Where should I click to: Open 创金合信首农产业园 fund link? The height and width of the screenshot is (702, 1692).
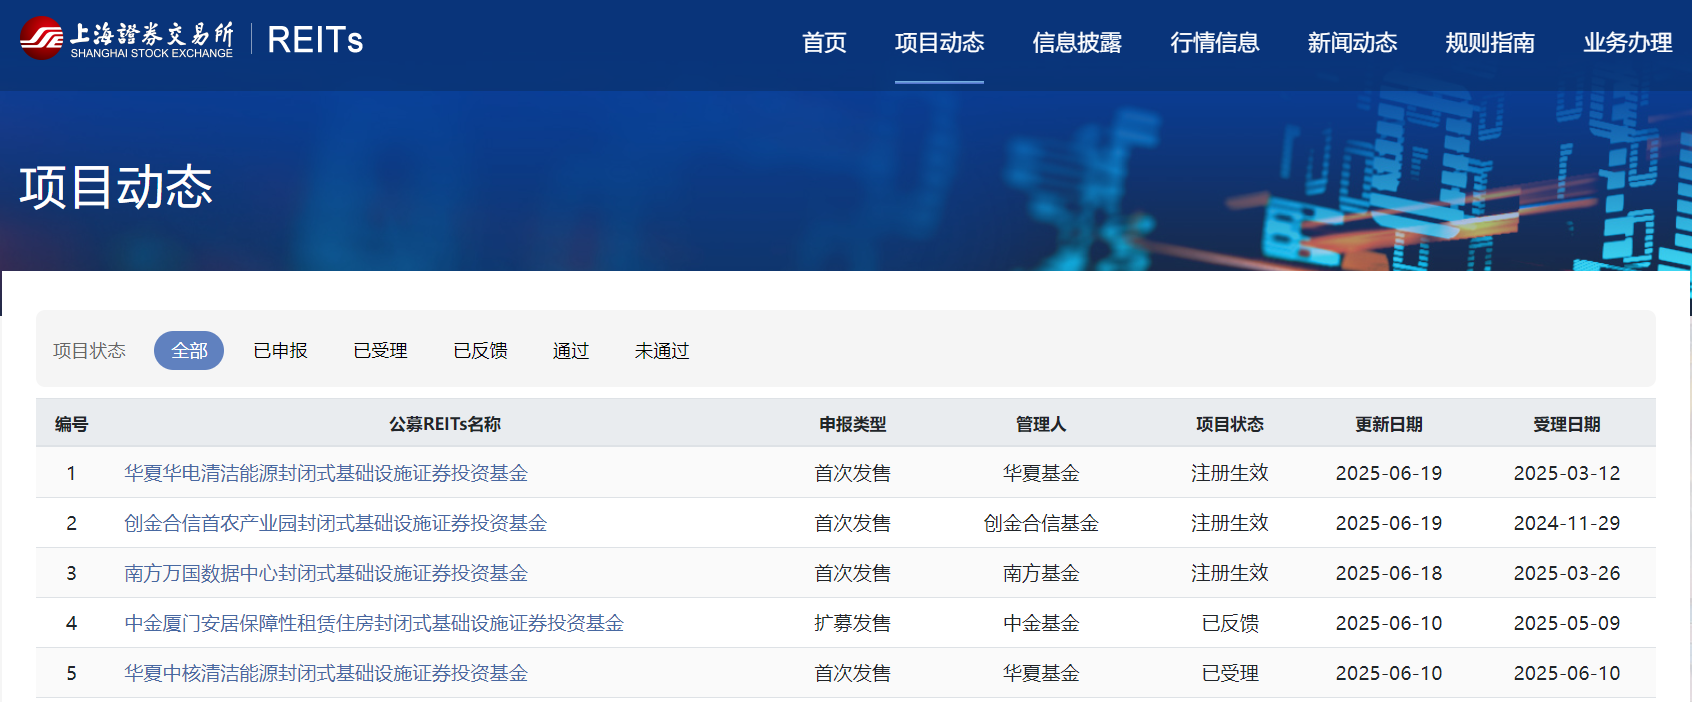(x=335, y=523)
